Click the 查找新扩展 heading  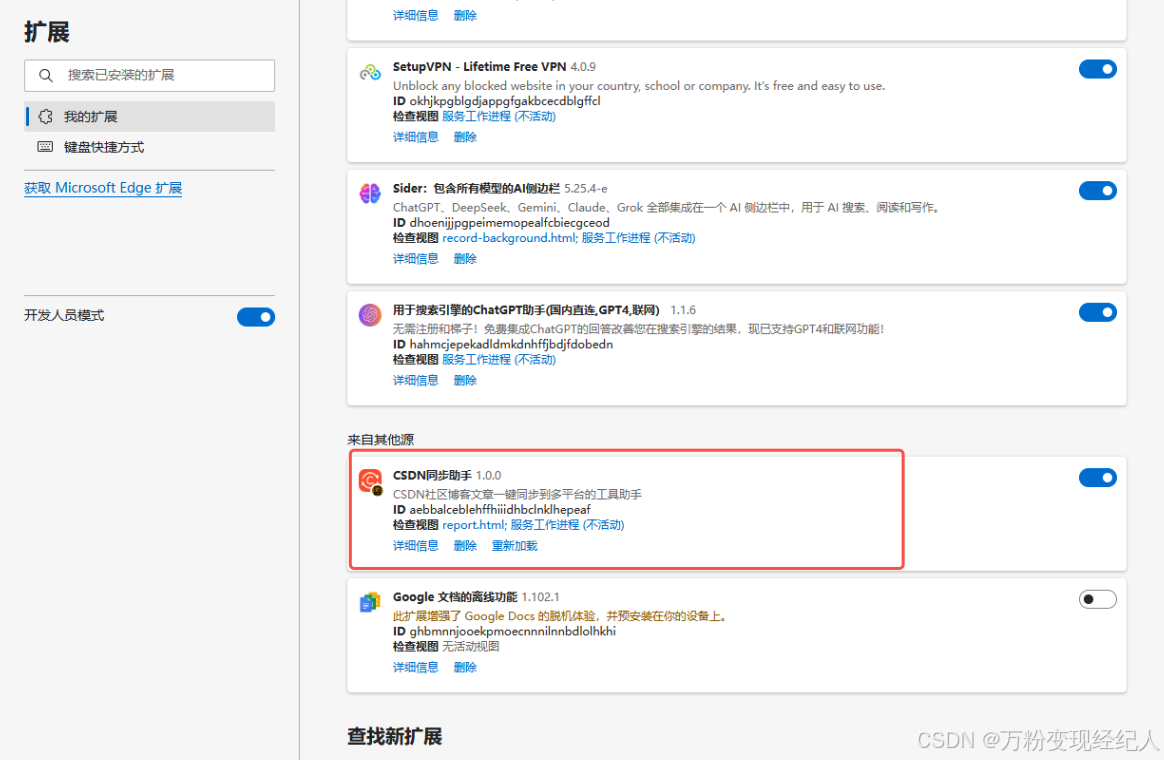tap(395, 737)
